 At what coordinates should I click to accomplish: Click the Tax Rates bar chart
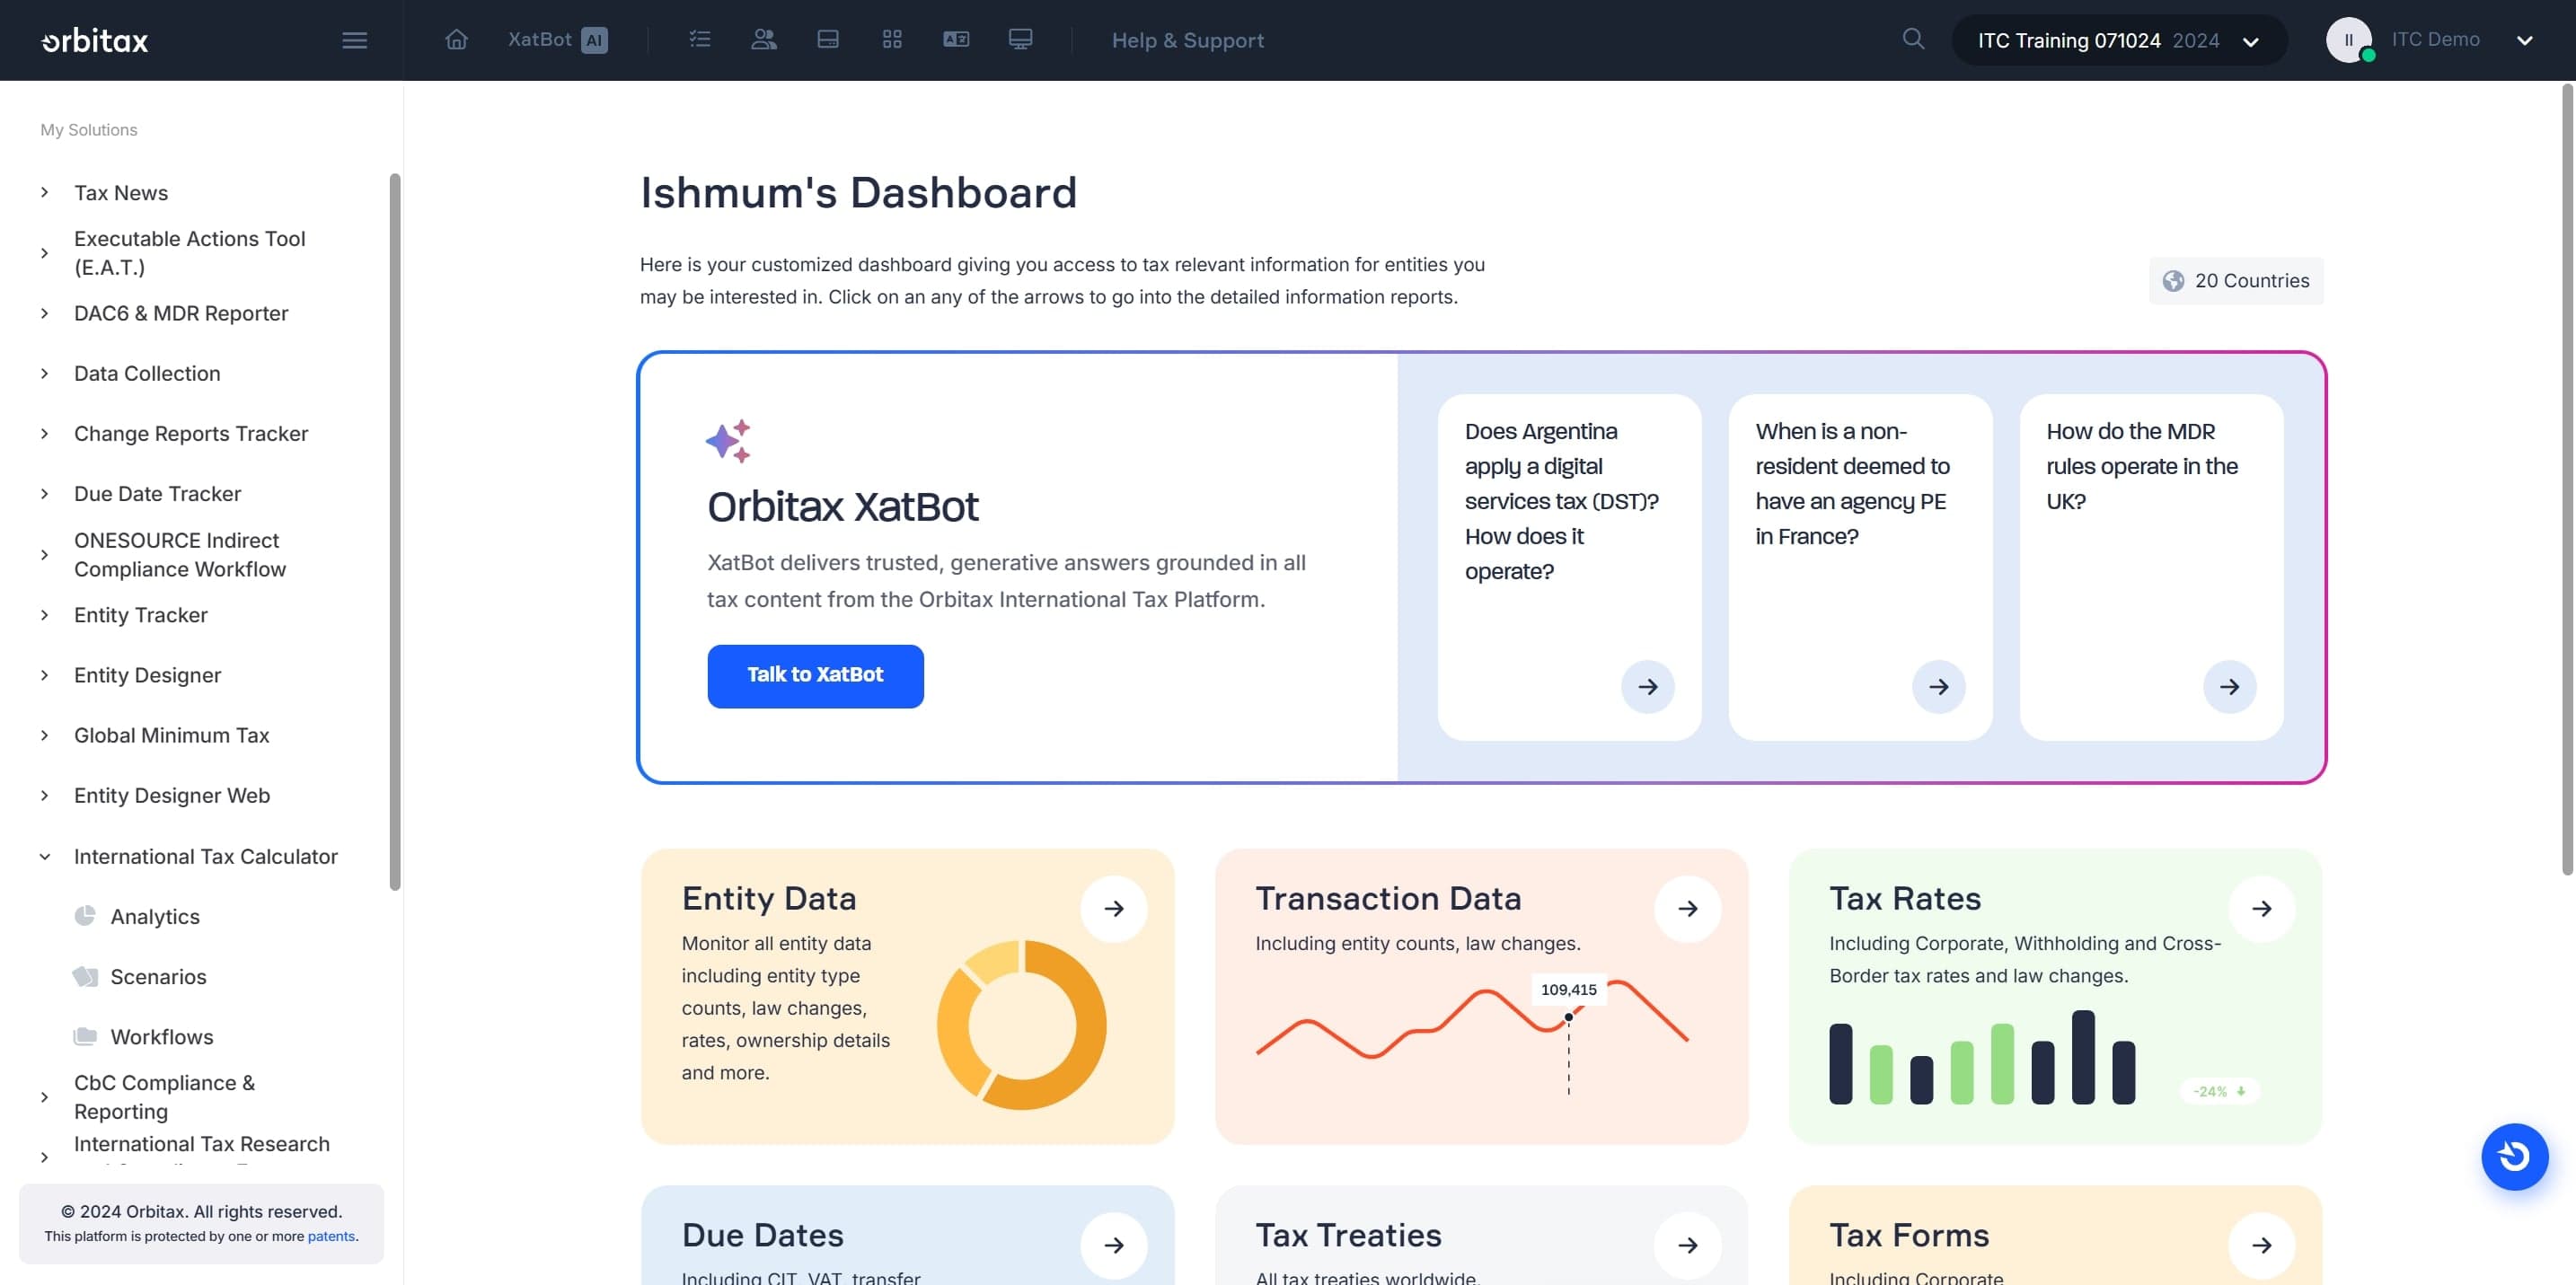[x=1982, y=1057]
